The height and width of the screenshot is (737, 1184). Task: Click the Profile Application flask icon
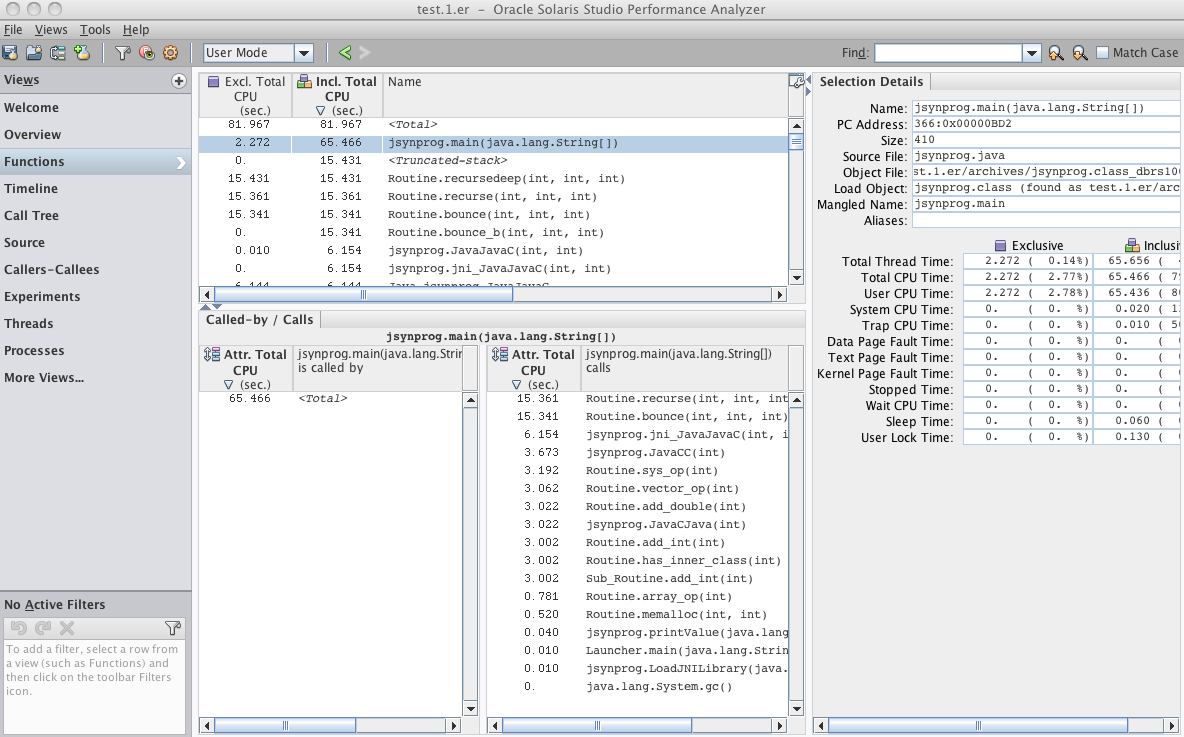82,52
